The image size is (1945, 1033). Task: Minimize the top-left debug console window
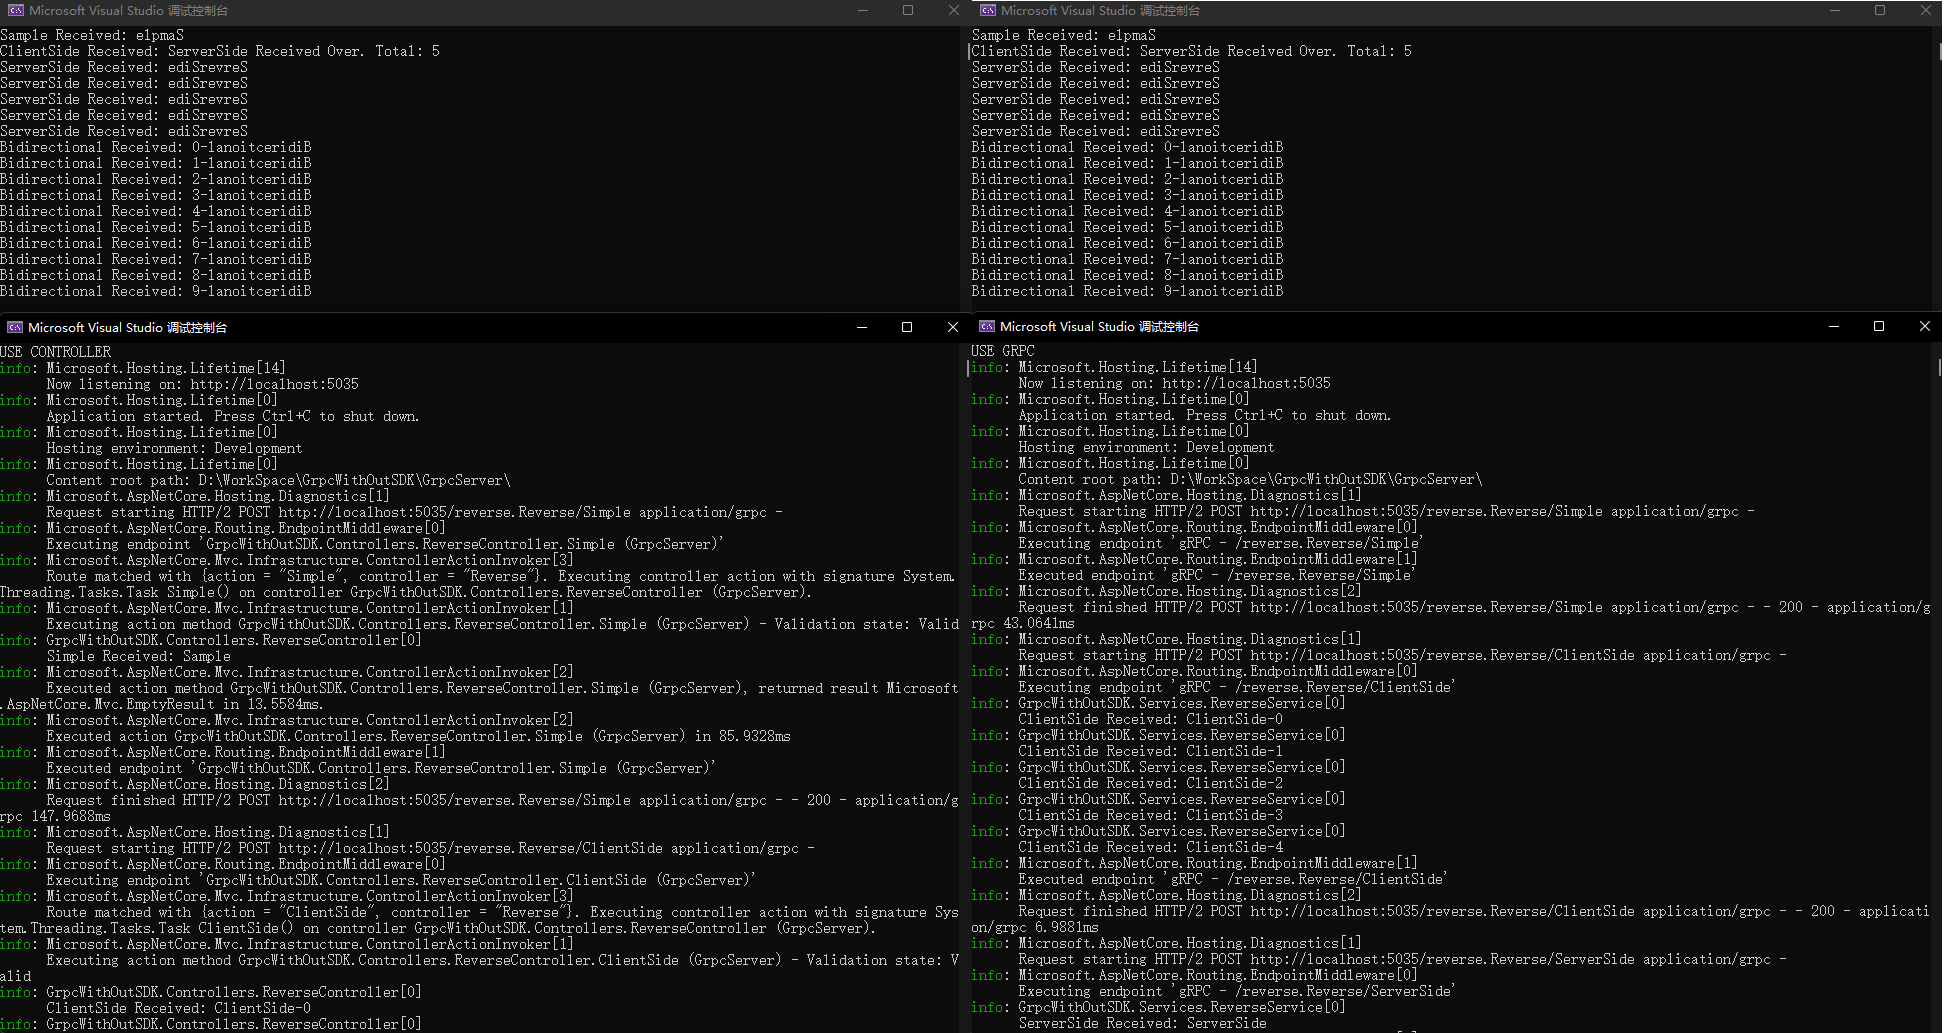point(862,10)
